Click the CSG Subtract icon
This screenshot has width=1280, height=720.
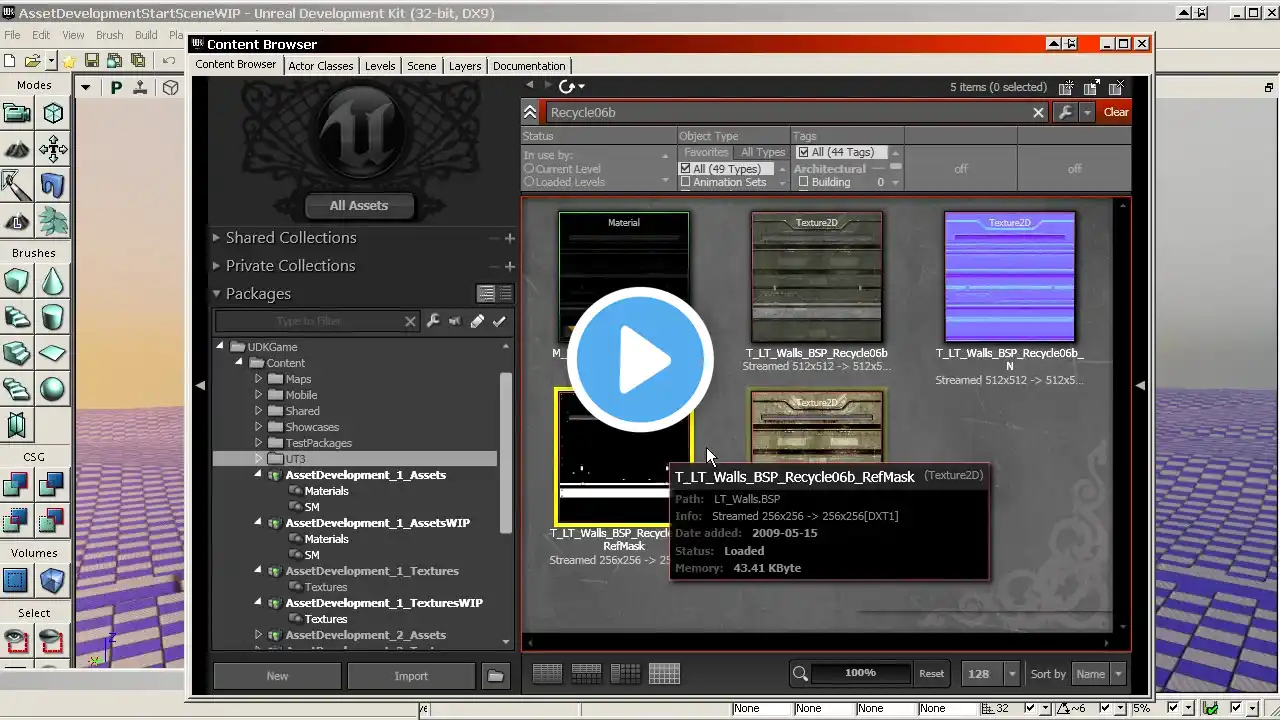pos(51,486)
